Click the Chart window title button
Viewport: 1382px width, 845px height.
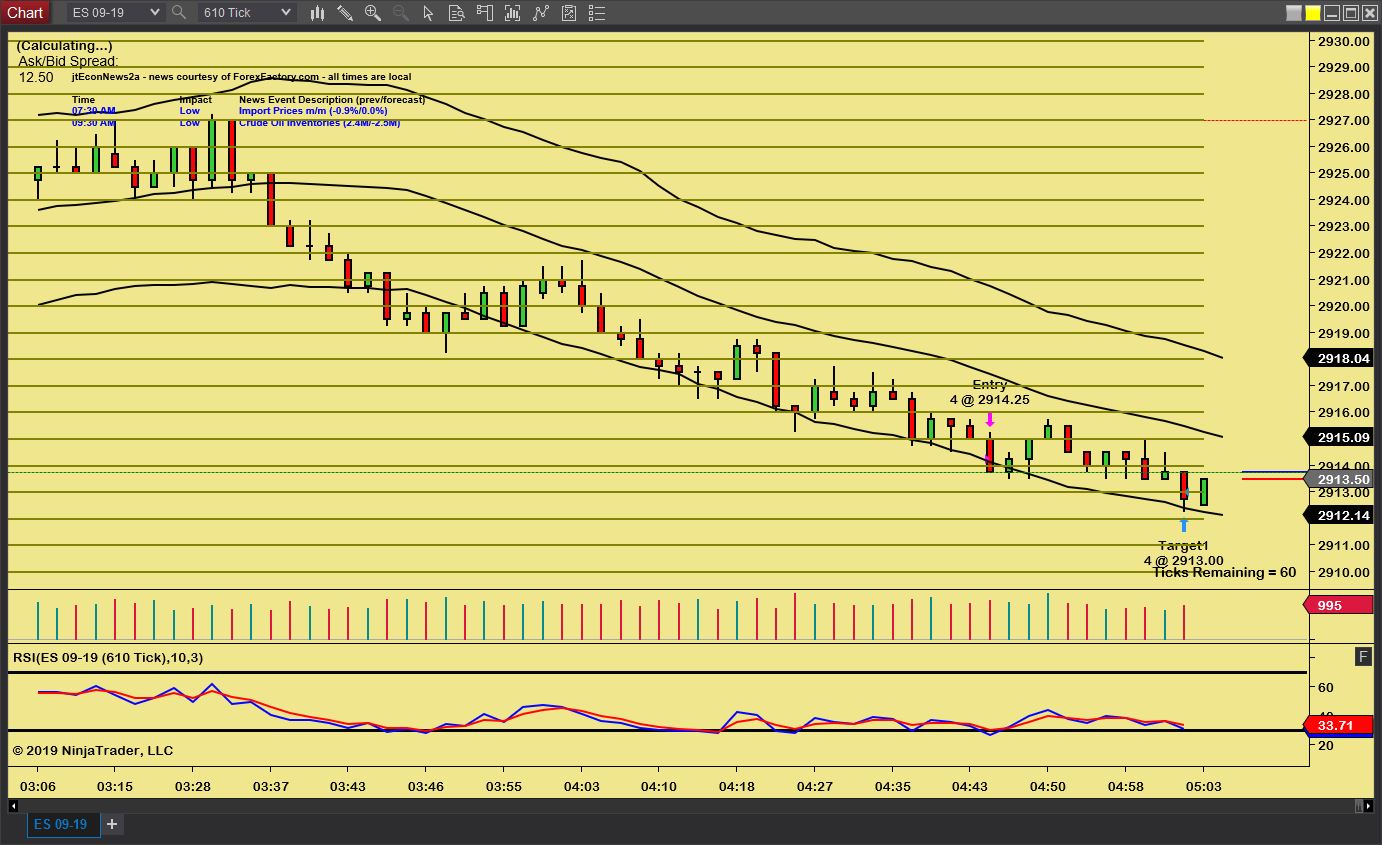[25, 12]
